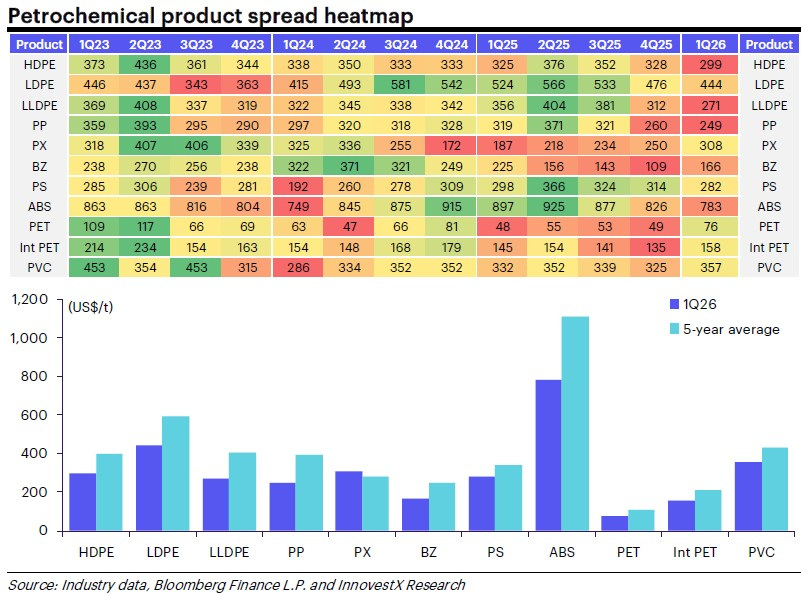Viewport: 802px width, 595px height.
Task: Select the PET 1Q26 purple bar in chart
Action: pos(613,523)
